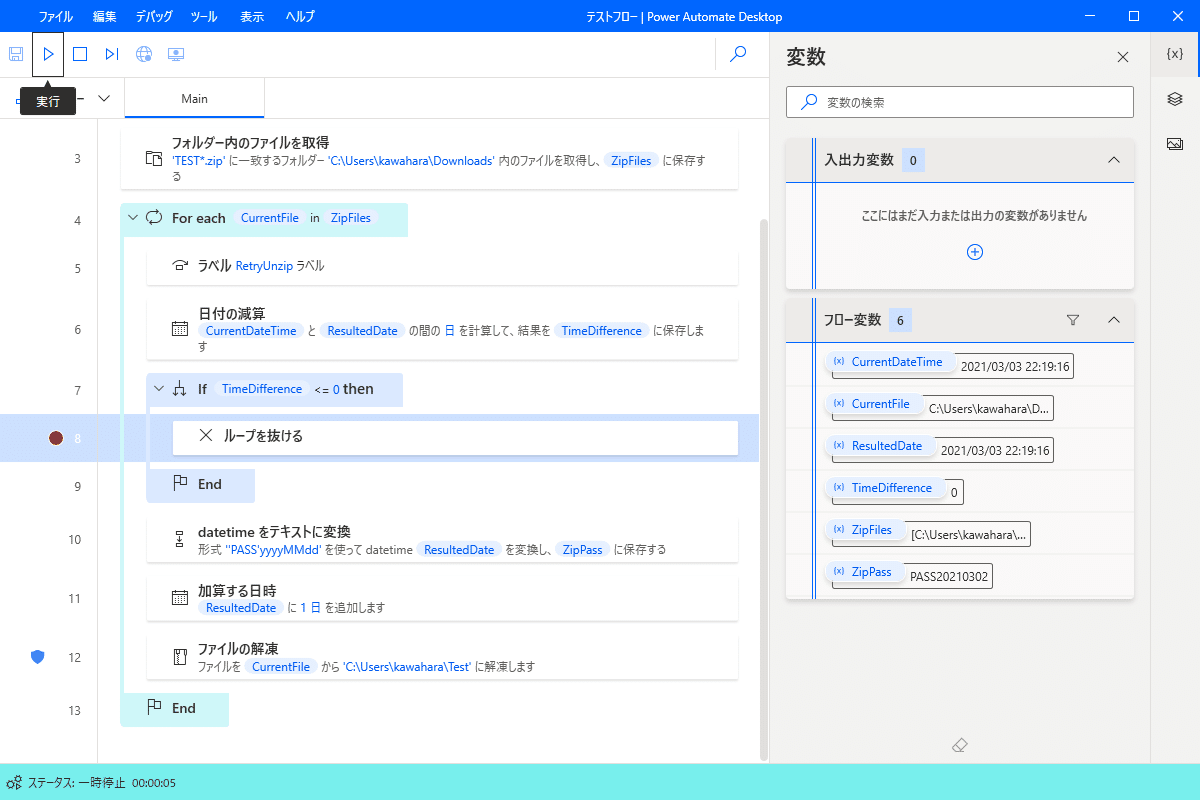This screenshot has width=1200, height=800.
Task: Collapse the 入出力変数 section
Action: tap(1113, 160)
